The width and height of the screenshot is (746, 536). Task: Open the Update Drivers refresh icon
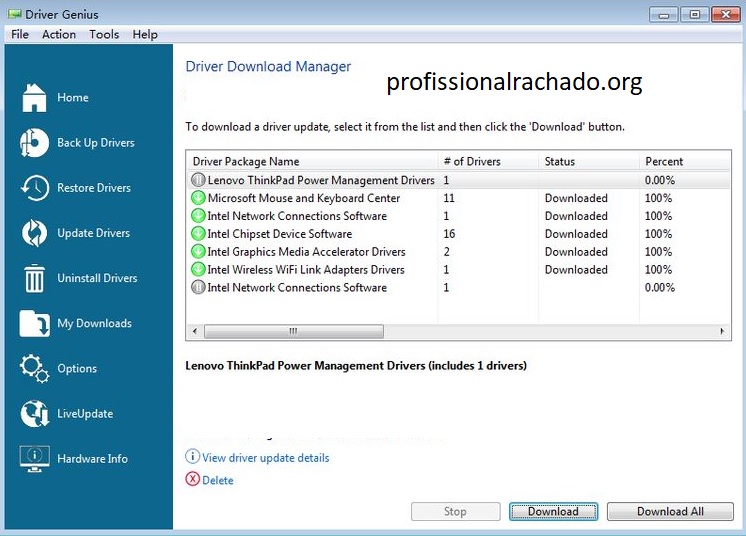34,233
